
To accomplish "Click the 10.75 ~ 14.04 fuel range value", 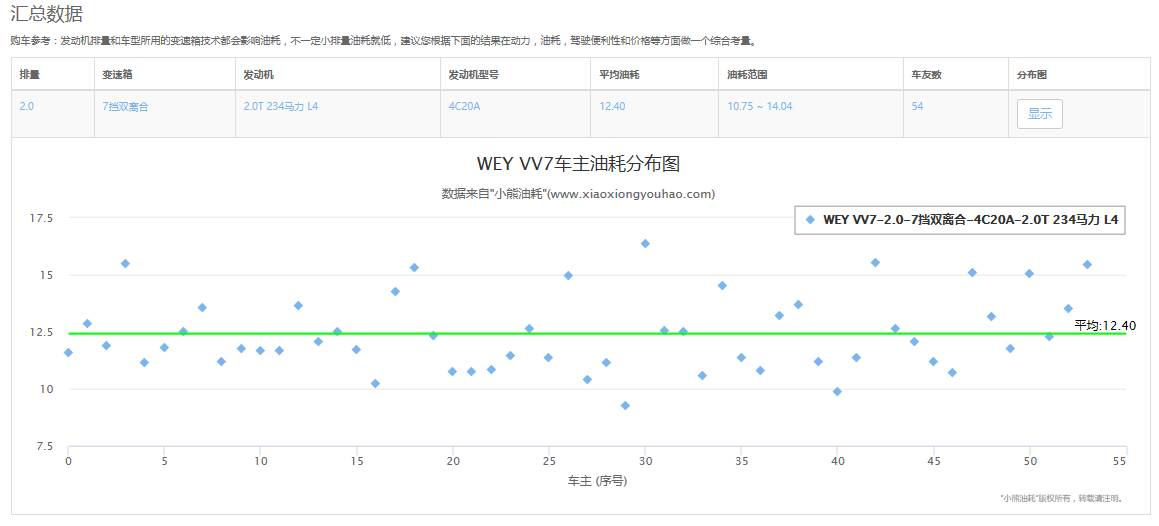I will click(760, 106).
